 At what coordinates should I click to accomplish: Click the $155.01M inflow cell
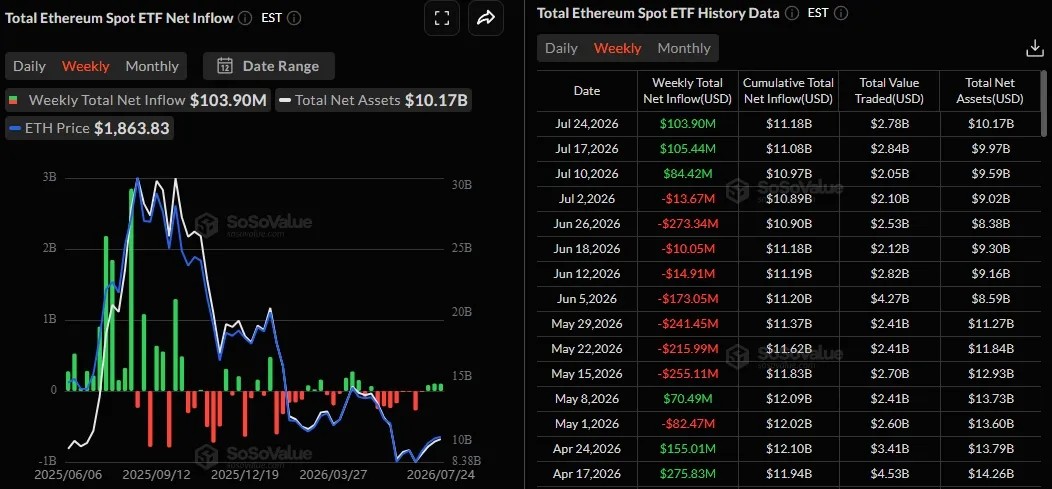tap(688, 448)
